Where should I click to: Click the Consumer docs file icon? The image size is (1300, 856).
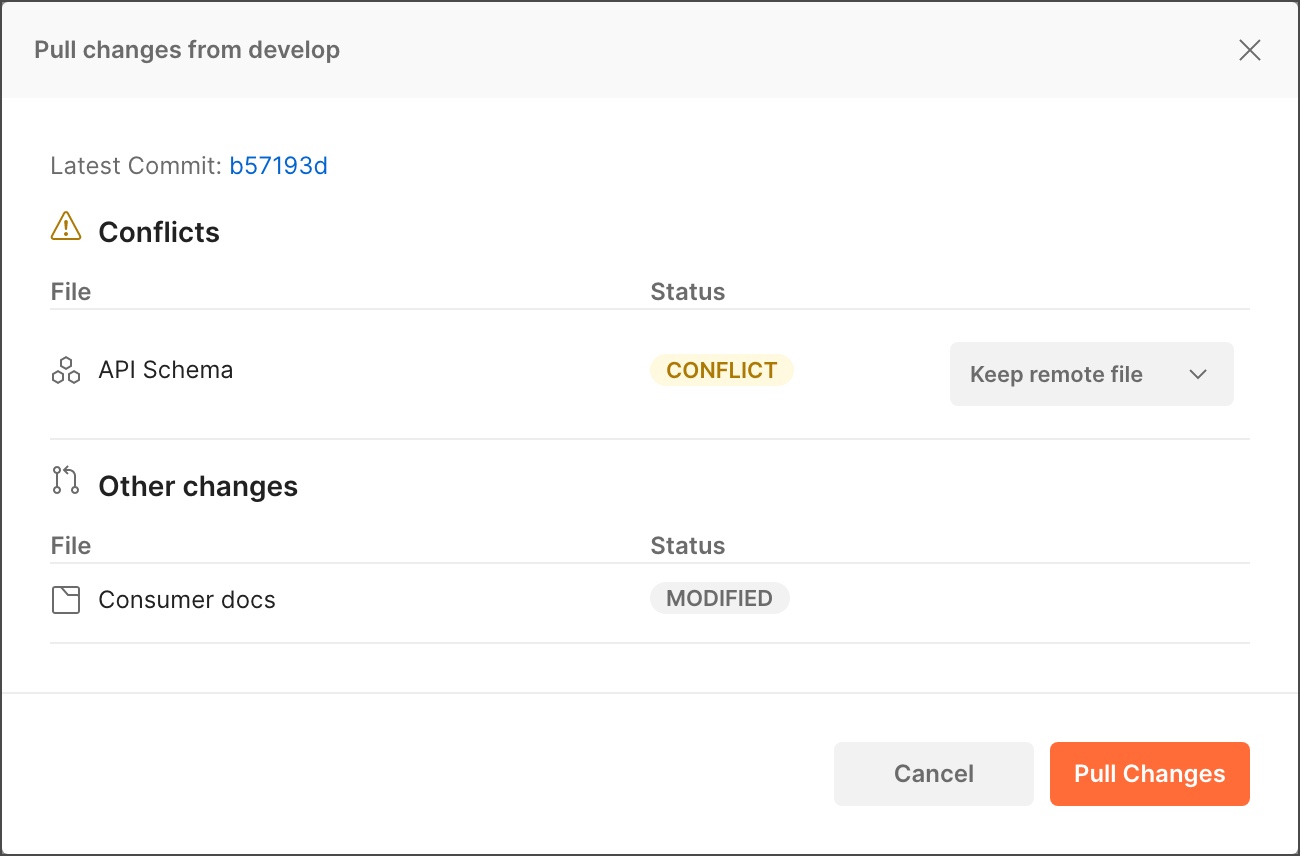(x=66, y=600)
